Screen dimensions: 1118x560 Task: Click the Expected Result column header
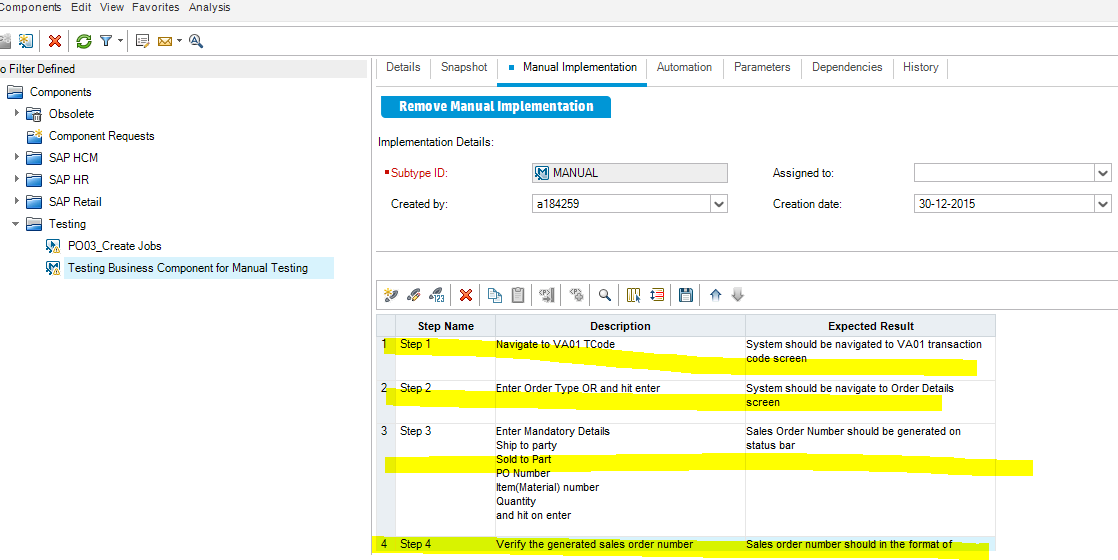pyautogui.click(x=871, y=326)
